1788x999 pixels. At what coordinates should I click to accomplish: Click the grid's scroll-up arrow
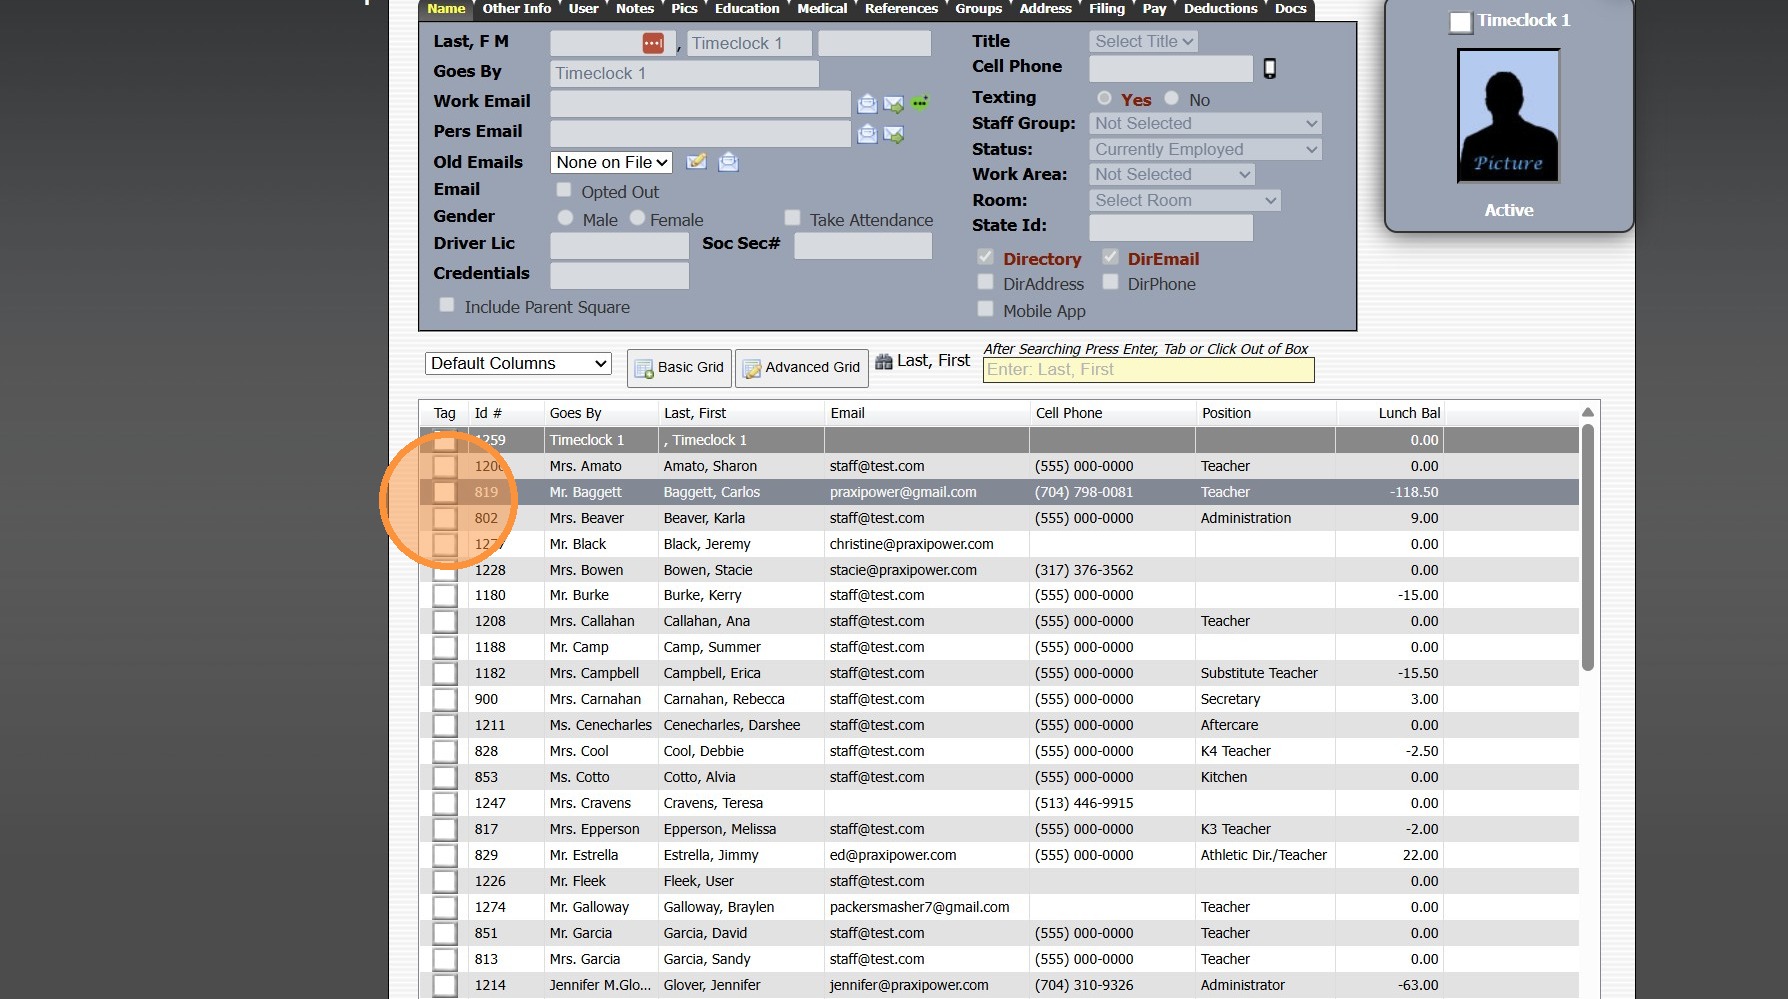coord(1587,412)
